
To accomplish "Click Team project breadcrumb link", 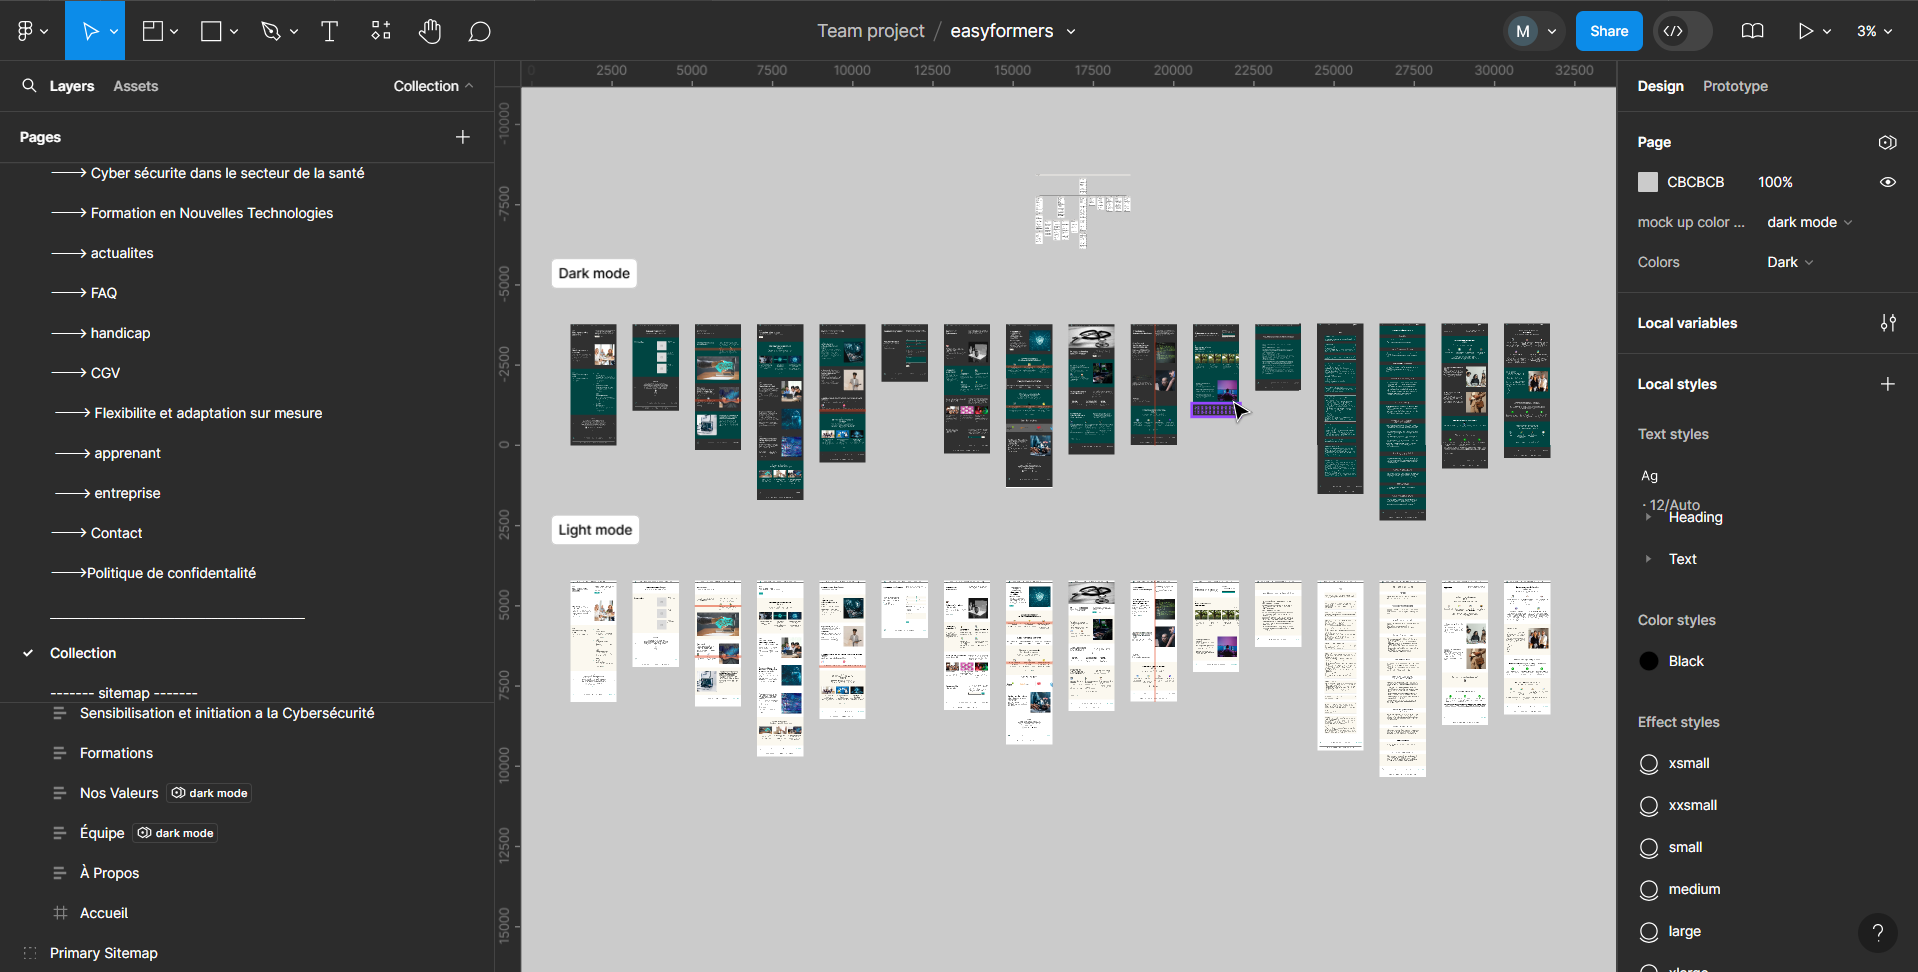I will tap(870, 31).
